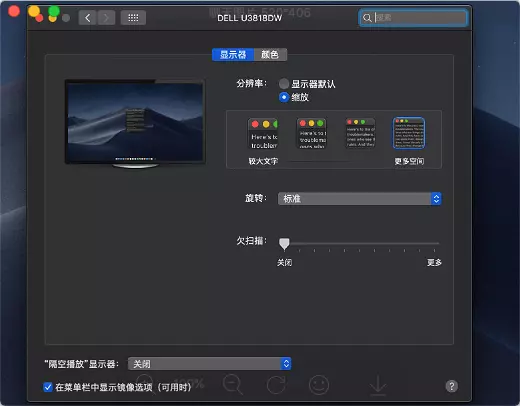Choose the third scaling option thumbnail
520x406 pixels.
360,133
